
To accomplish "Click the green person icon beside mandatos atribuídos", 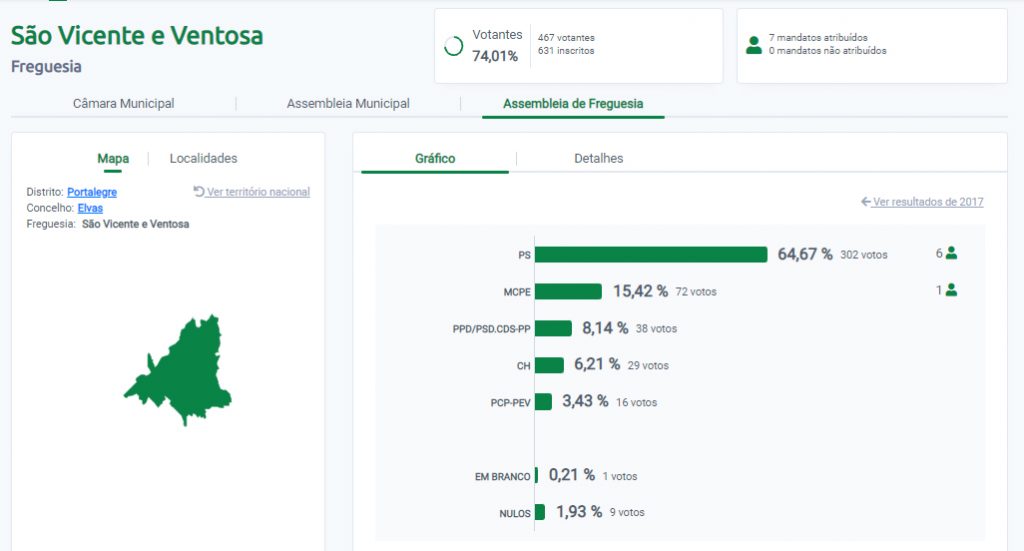I will (x=754, y=45).
